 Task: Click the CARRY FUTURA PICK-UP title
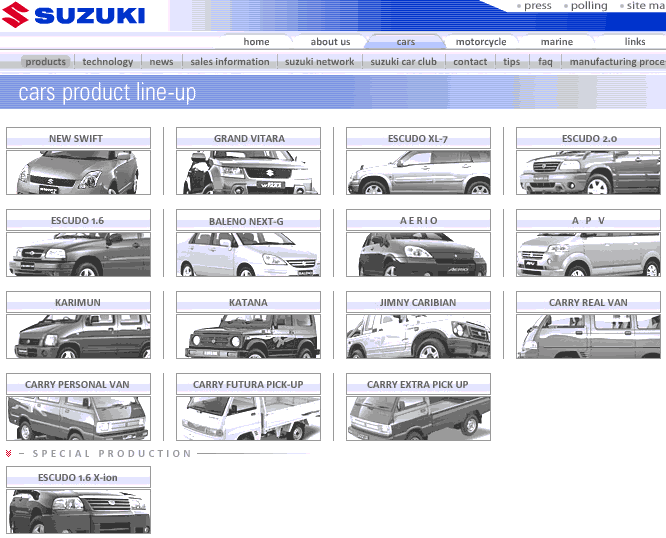[x=248, y=384]
